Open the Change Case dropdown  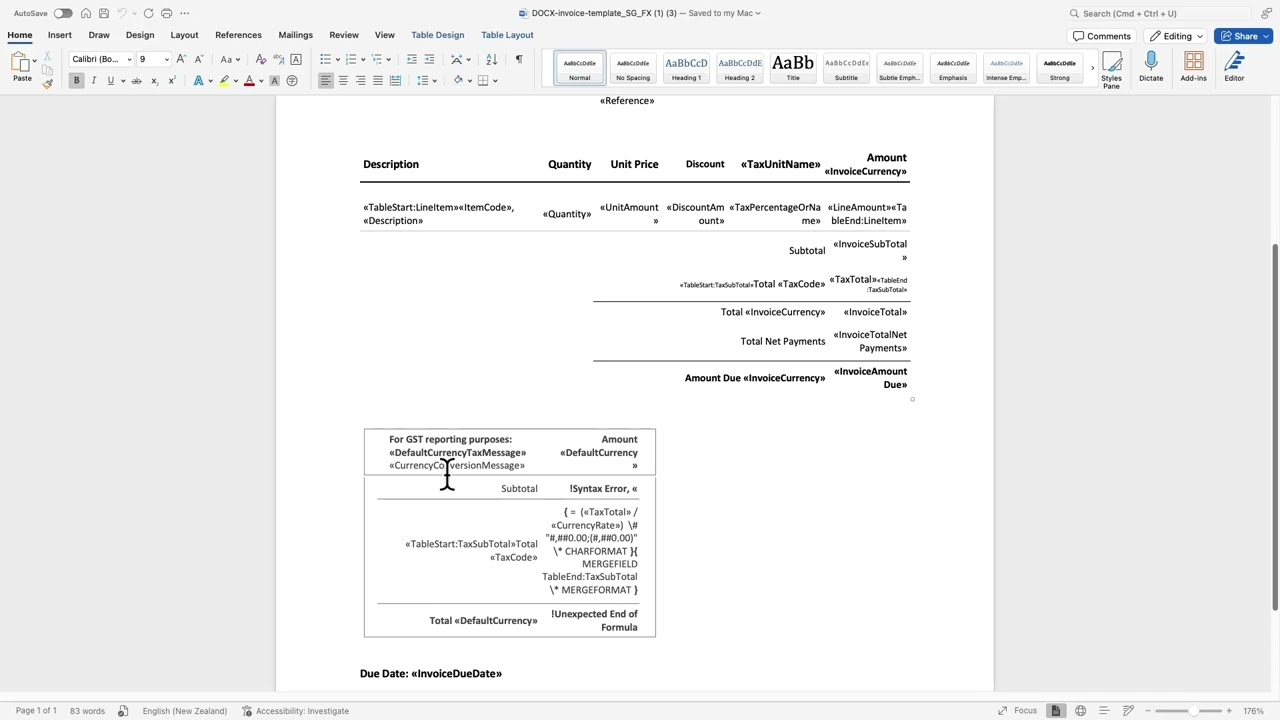click(x=228, y=59)
